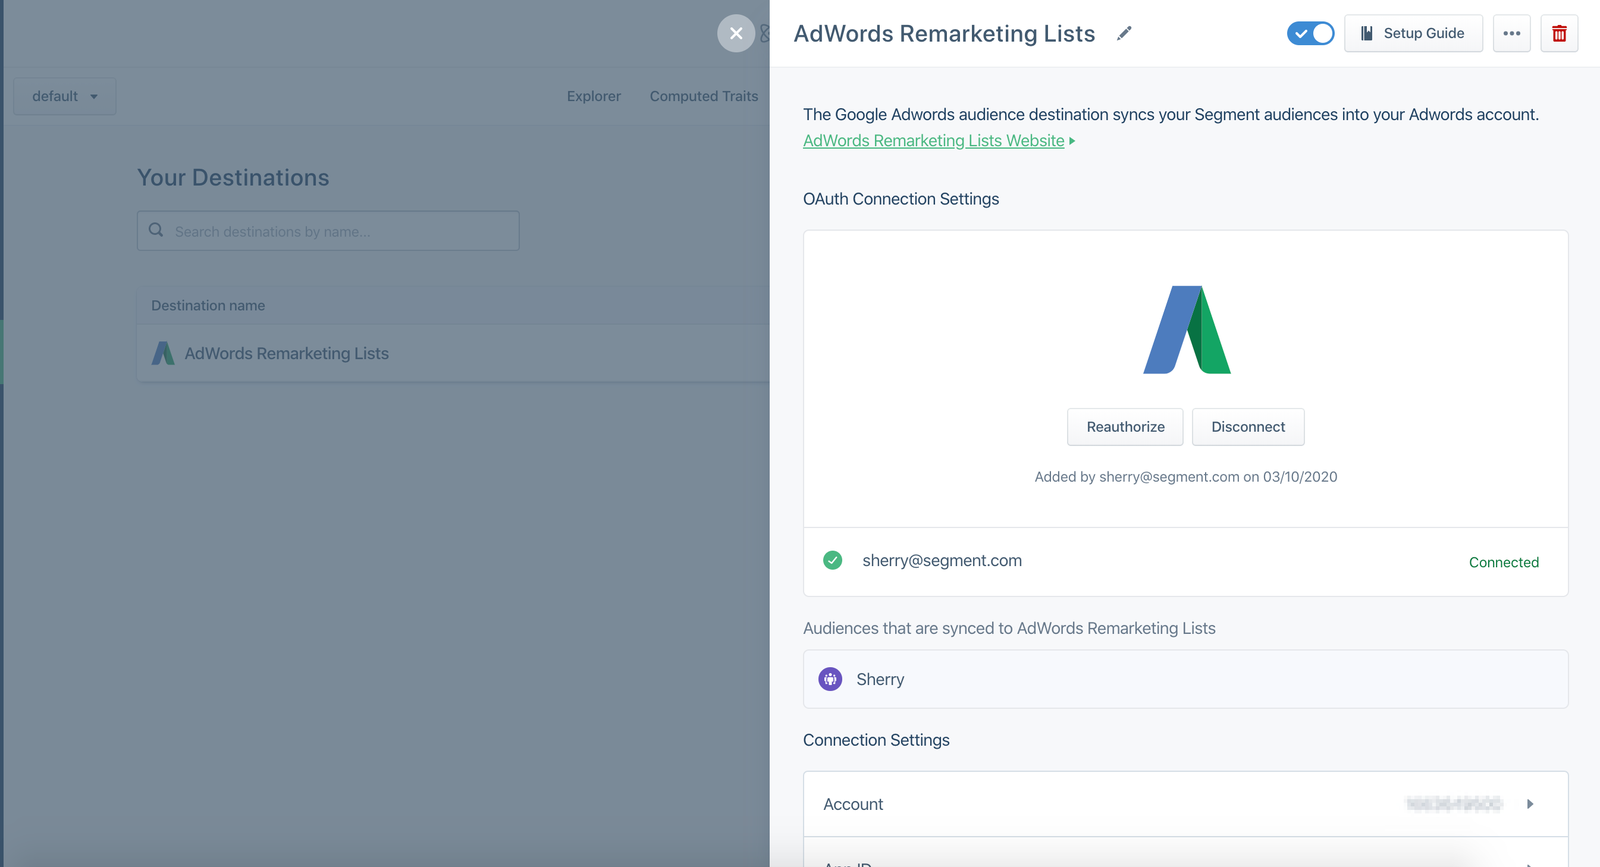
Task: Click the search destinations input field
Action: (340, 231)
